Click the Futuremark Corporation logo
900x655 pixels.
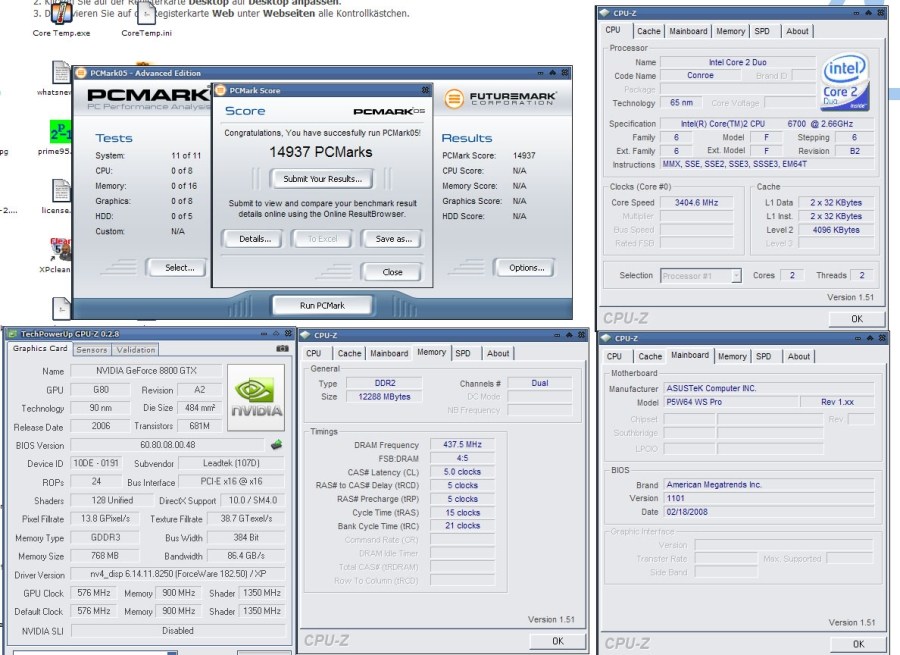tap(500, 99)
